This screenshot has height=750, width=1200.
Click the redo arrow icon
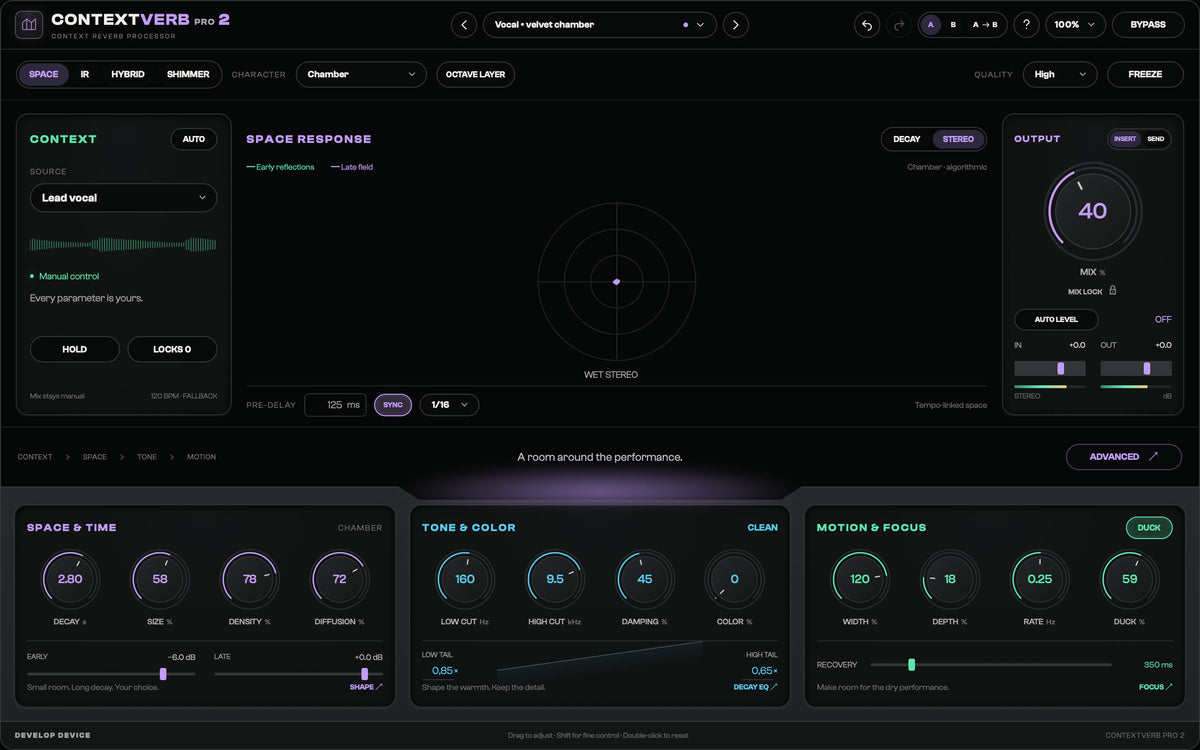pyautogui.click(x=898, y=25)
